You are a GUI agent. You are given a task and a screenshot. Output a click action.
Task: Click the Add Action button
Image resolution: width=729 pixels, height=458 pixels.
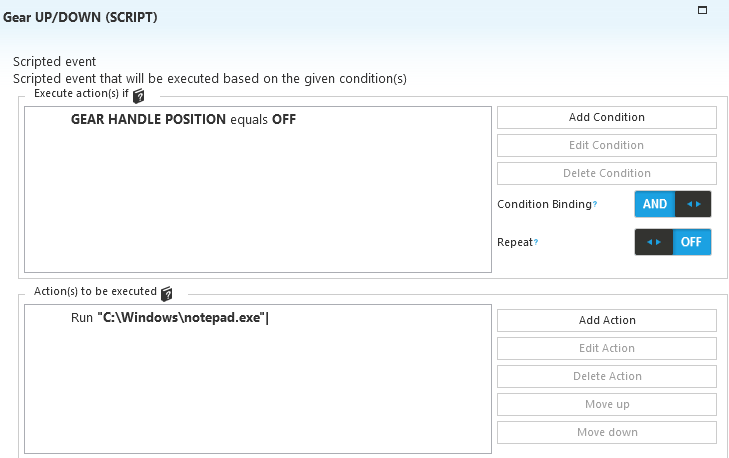pos(607,320)
